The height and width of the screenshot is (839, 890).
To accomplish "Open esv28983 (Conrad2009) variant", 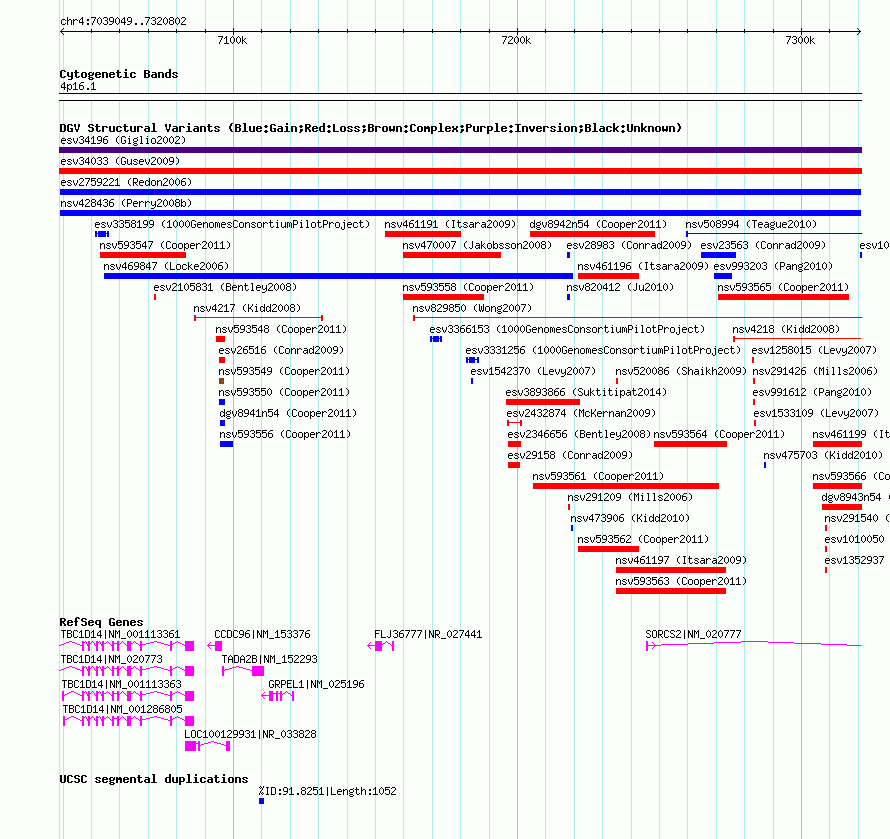I will [568, 255].
